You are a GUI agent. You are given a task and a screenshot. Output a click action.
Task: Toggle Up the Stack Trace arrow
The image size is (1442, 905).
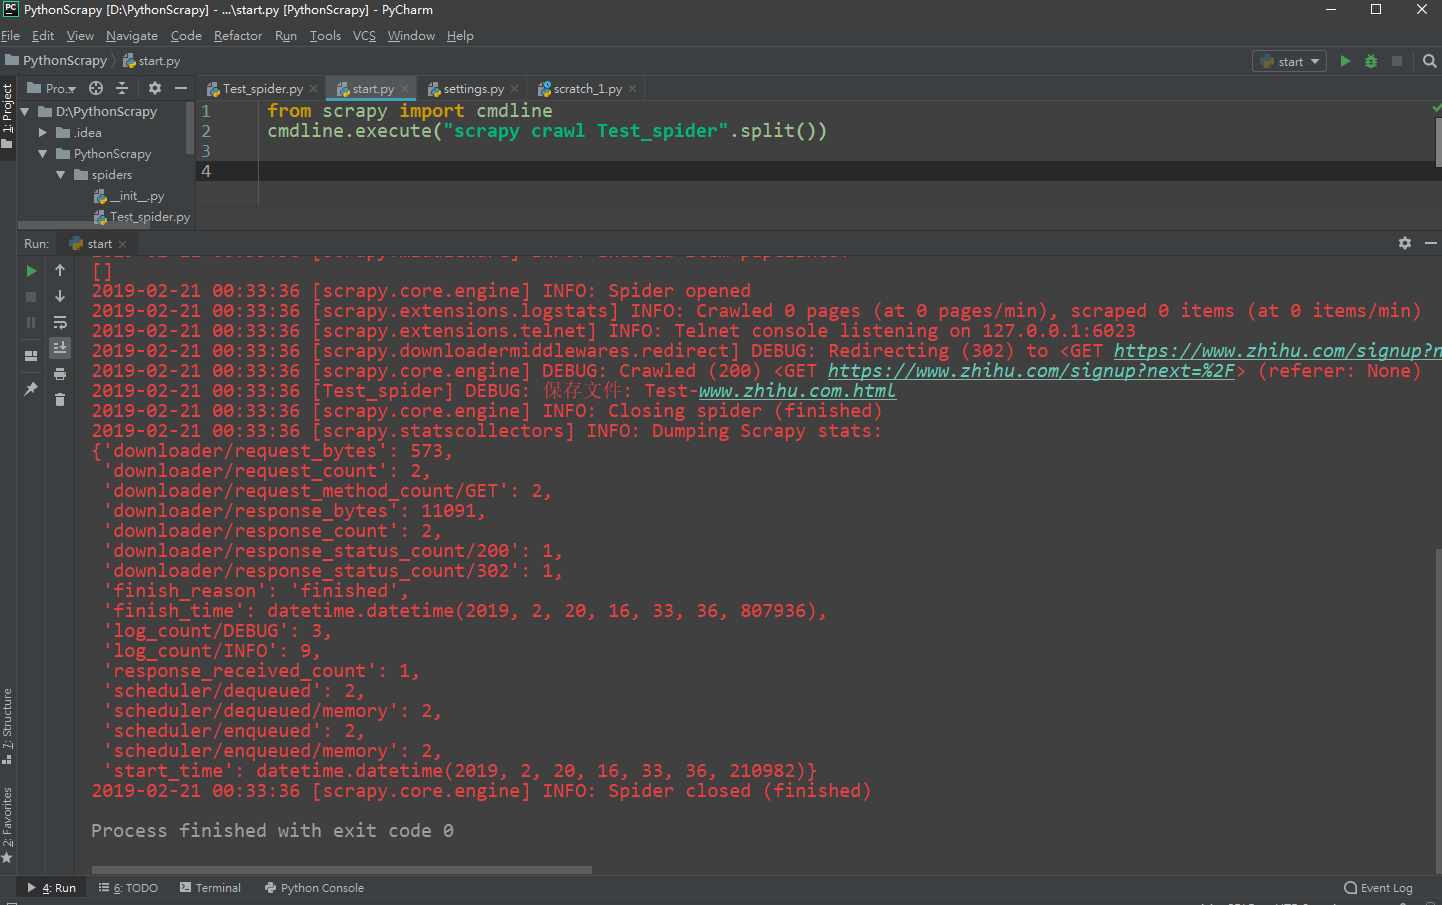[x=60, y=270]
